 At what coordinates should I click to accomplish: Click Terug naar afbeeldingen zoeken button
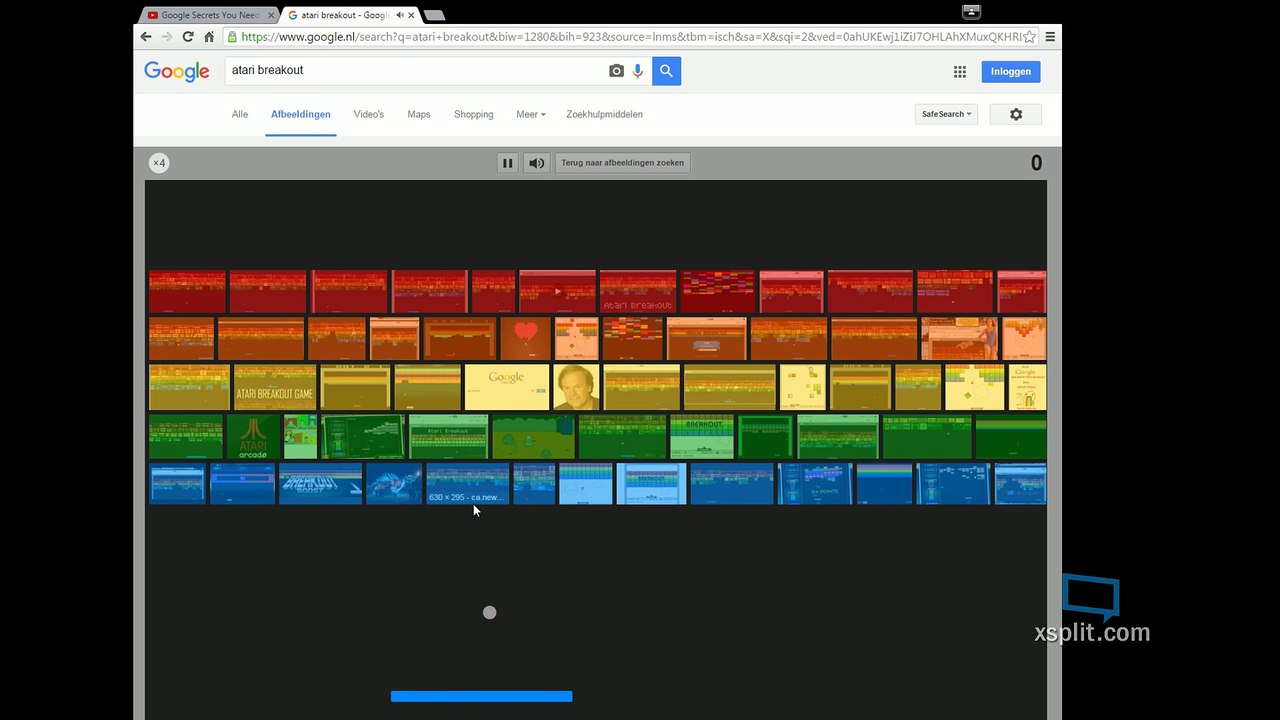coord(622,163)
